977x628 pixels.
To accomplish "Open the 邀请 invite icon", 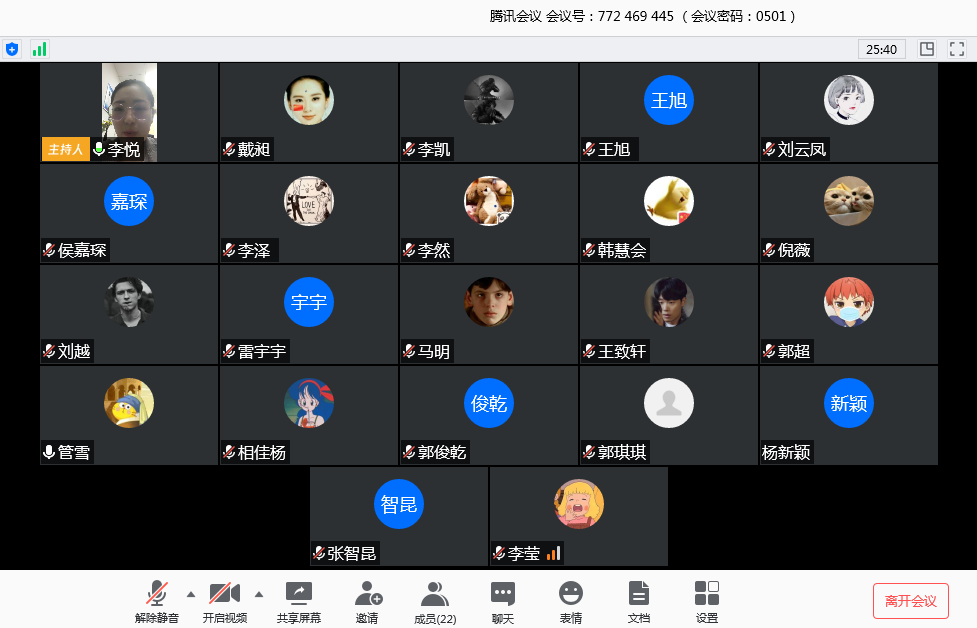I will [x=368, y=594].
